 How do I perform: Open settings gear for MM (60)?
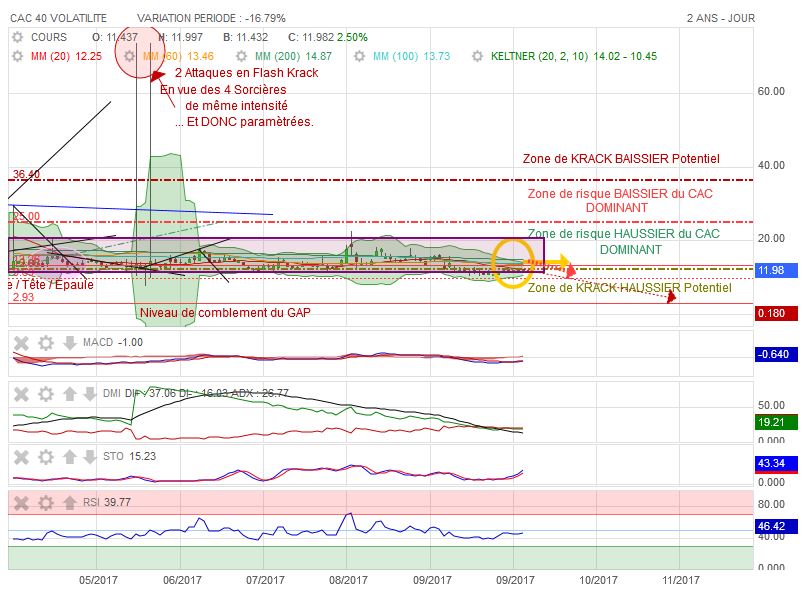pos(130,56)
